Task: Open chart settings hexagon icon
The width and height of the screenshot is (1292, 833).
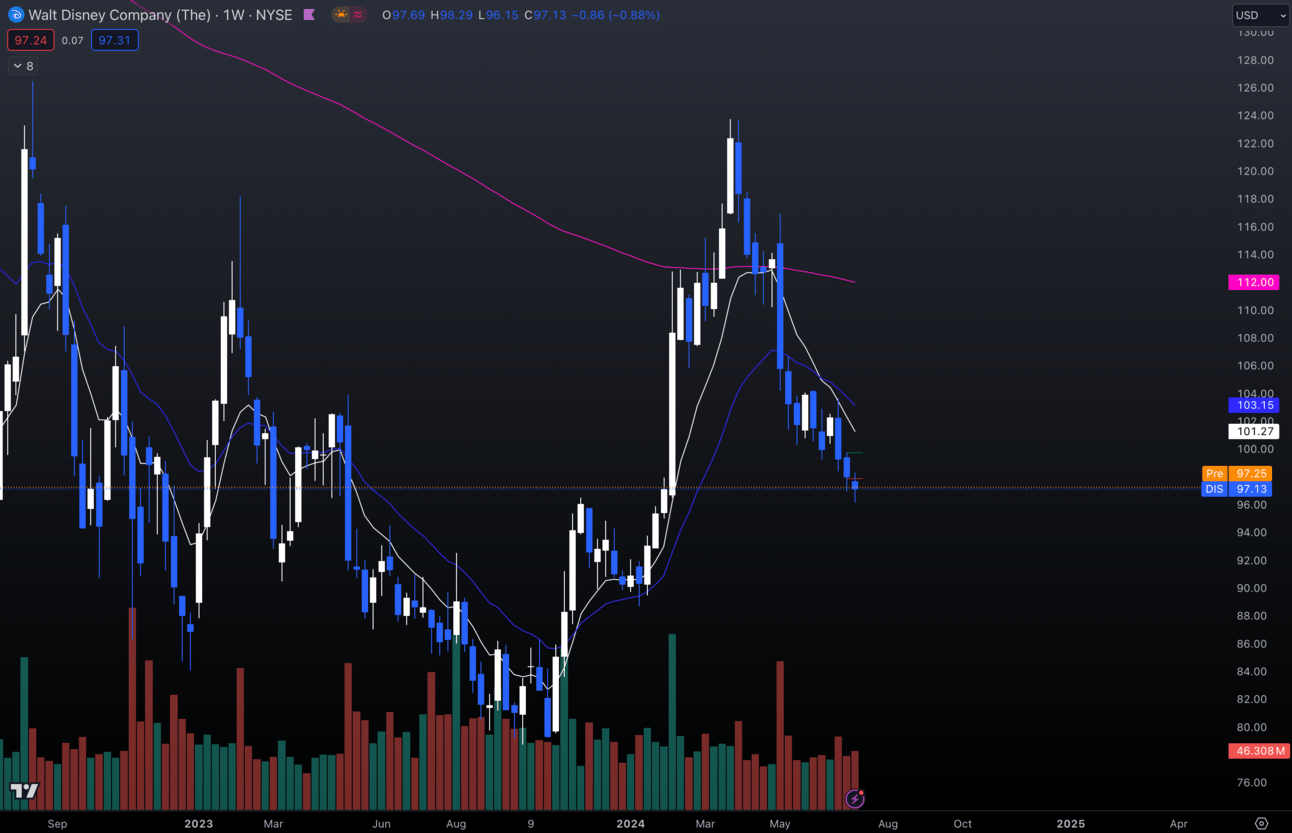Action: tap(1261, 824)
